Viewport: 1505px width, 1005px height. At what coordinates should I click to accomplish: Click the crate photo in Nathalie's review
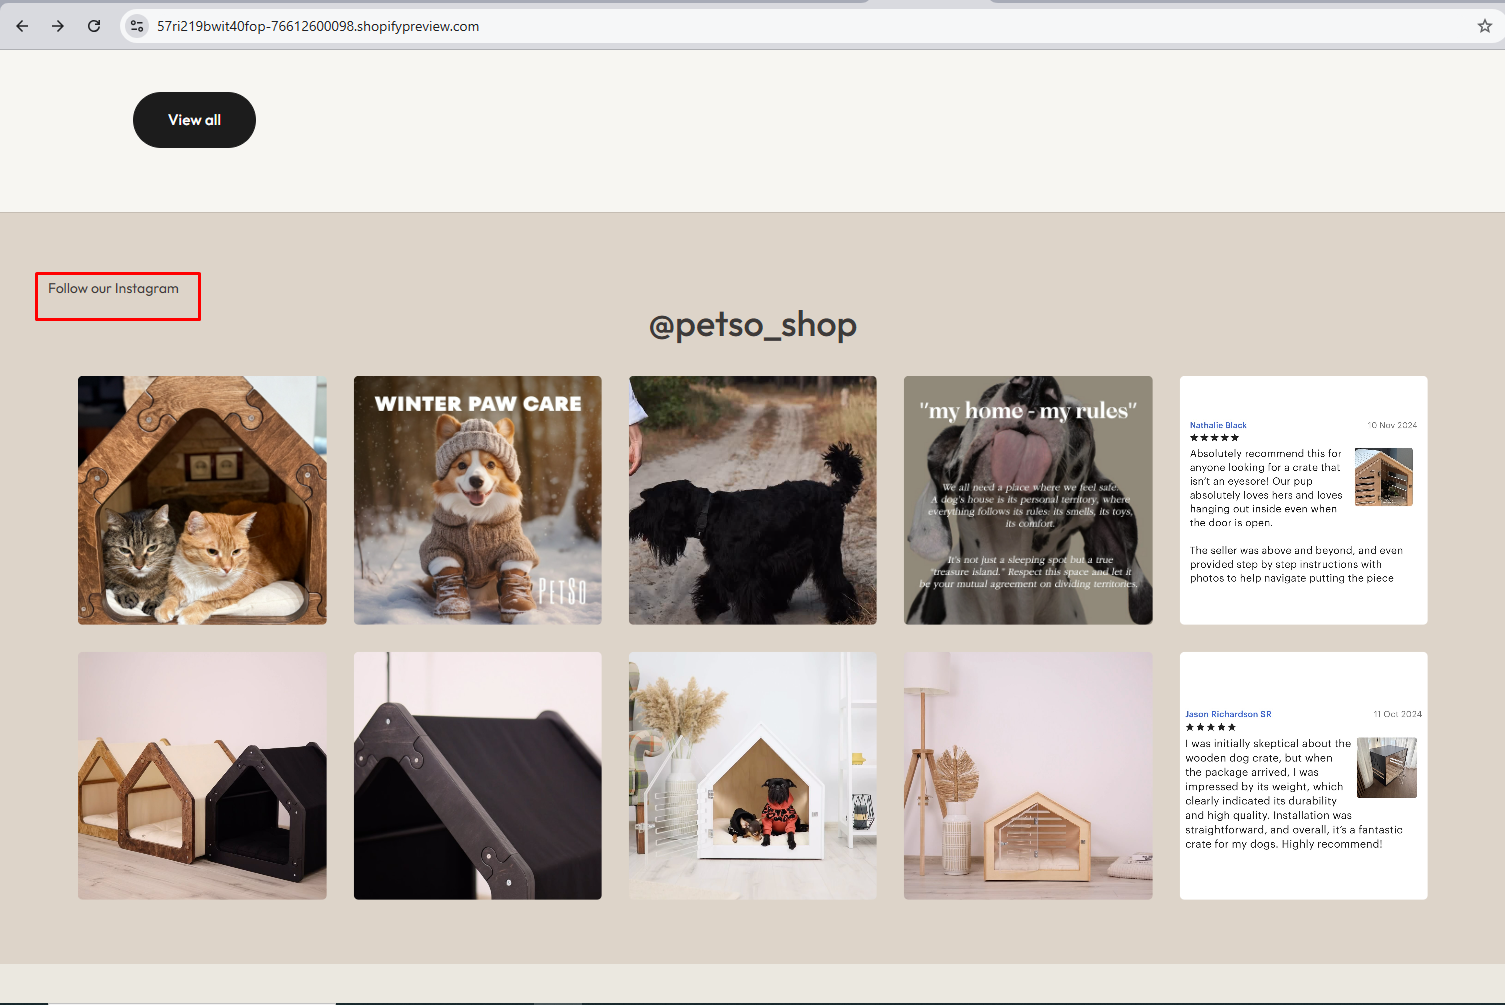pyautogui.click(x=1384, y=477)
